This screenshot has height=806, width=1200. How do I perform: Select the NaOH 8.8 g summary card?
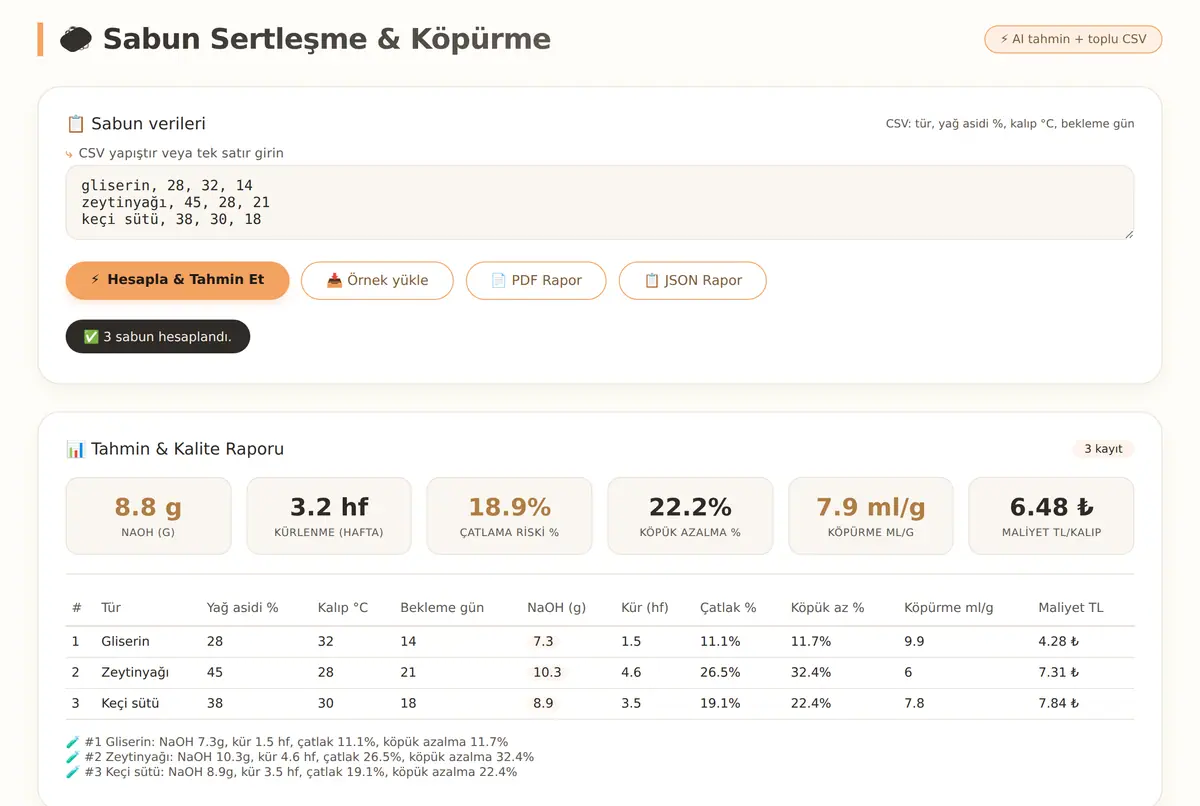148,516
